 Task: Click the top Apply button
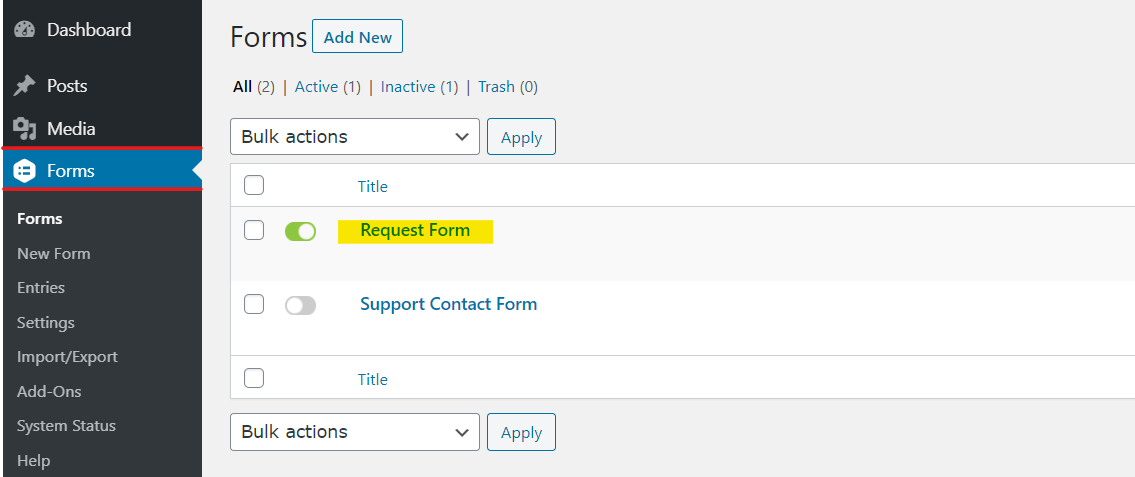click(521, 138)
